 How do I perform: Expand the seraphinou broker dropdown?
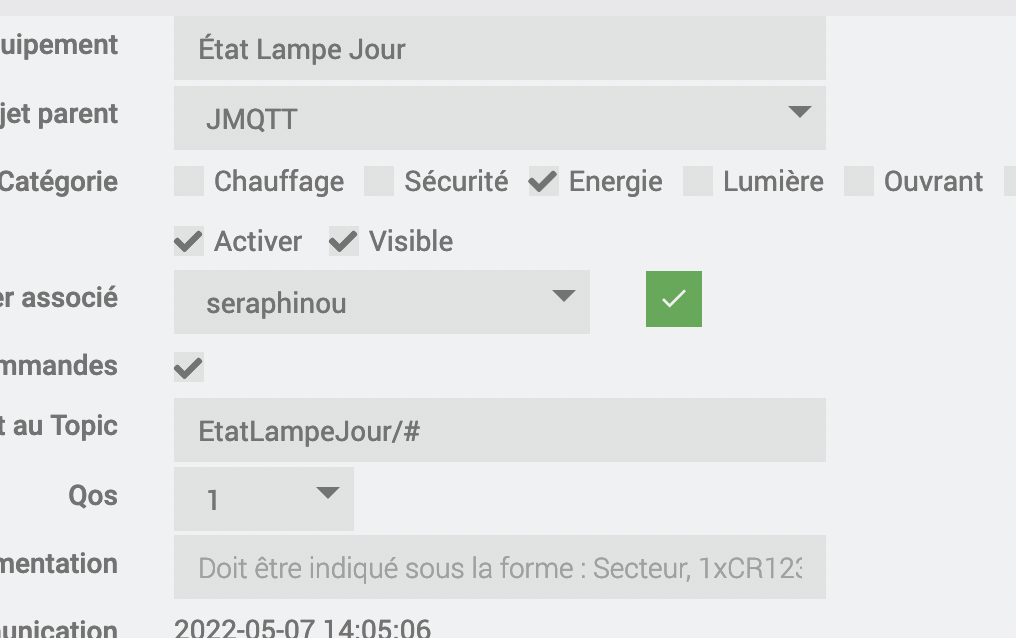tap(381, 302)
